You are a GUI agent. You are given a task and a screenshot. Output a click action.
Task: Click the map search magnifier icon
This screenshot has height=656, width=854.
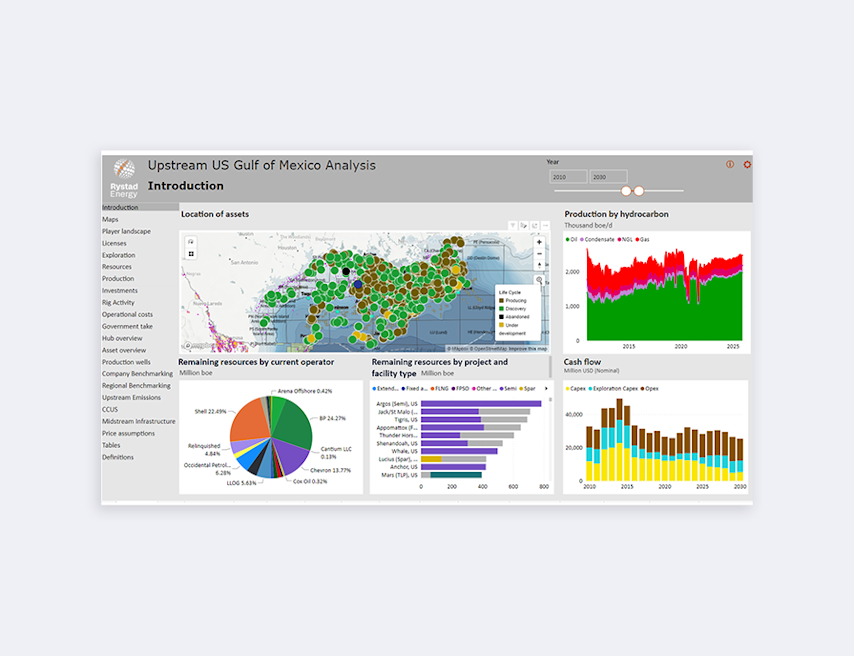[x=539, y=280]
